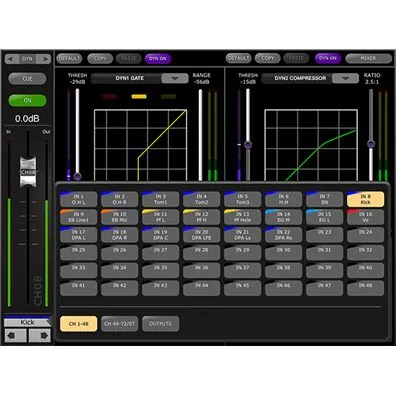Click DEFAULT for the DYN2 compressor
Viewport: 396px width, 396px height.
[238, 58]
